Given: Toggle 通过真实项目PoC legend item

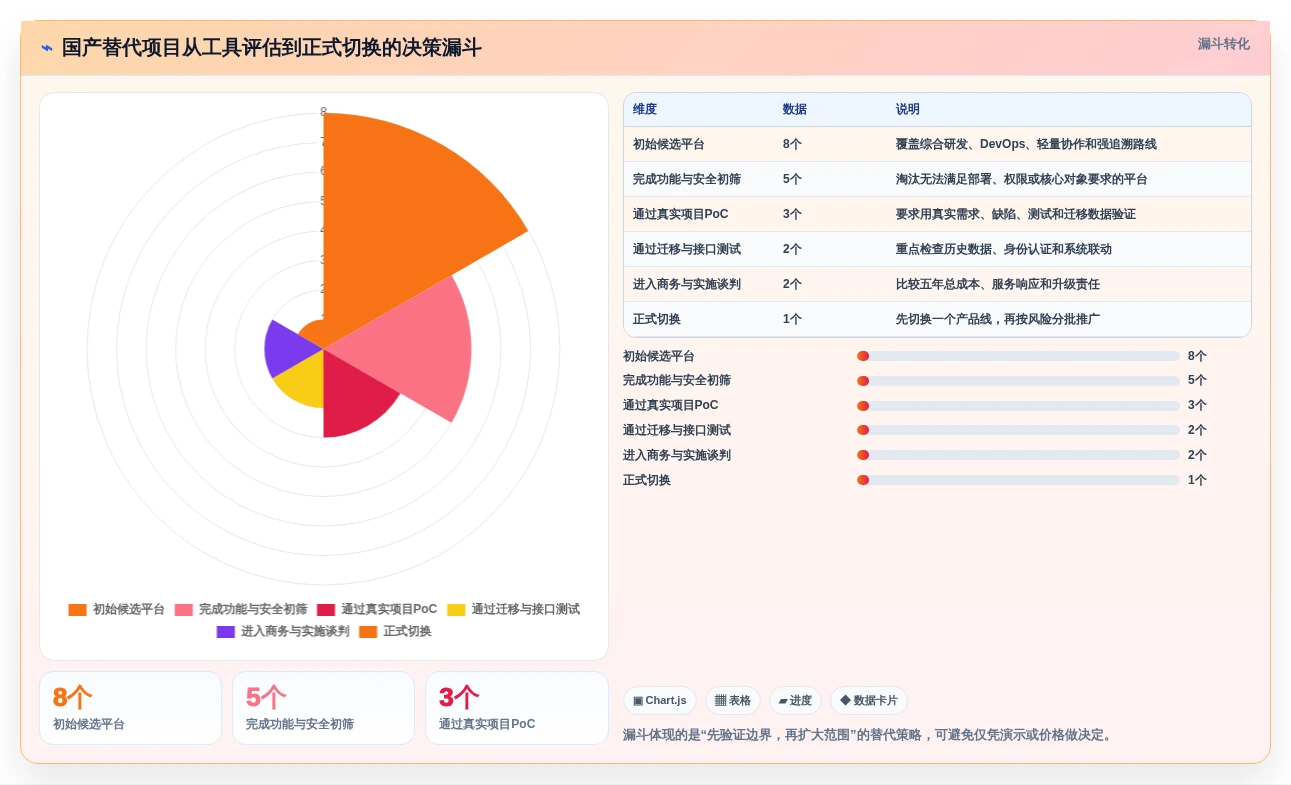Looking at the screenshot, I should click(x=377, y=609).
